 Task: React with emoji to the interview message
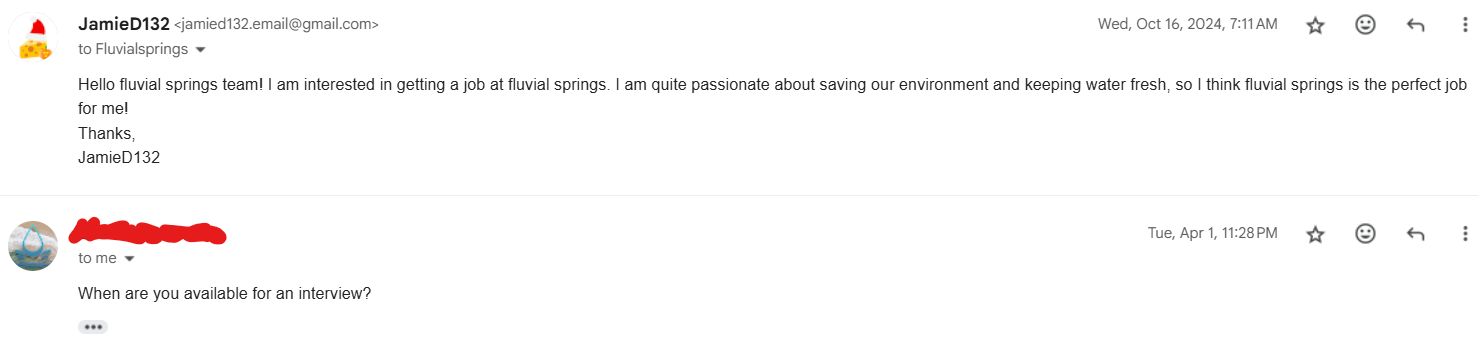(x=1365, y=233)
